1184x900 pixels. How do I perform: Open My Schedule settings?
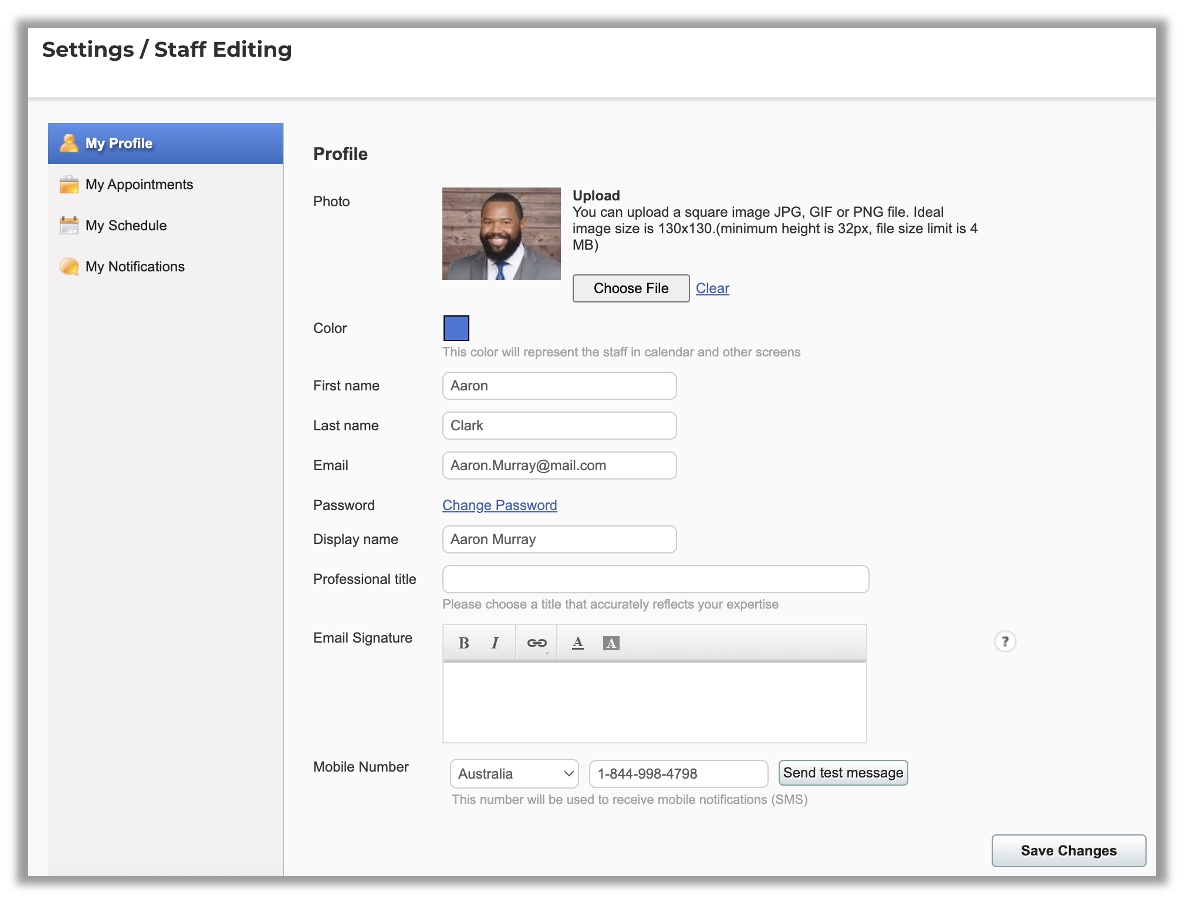click(x=165, y=225)
